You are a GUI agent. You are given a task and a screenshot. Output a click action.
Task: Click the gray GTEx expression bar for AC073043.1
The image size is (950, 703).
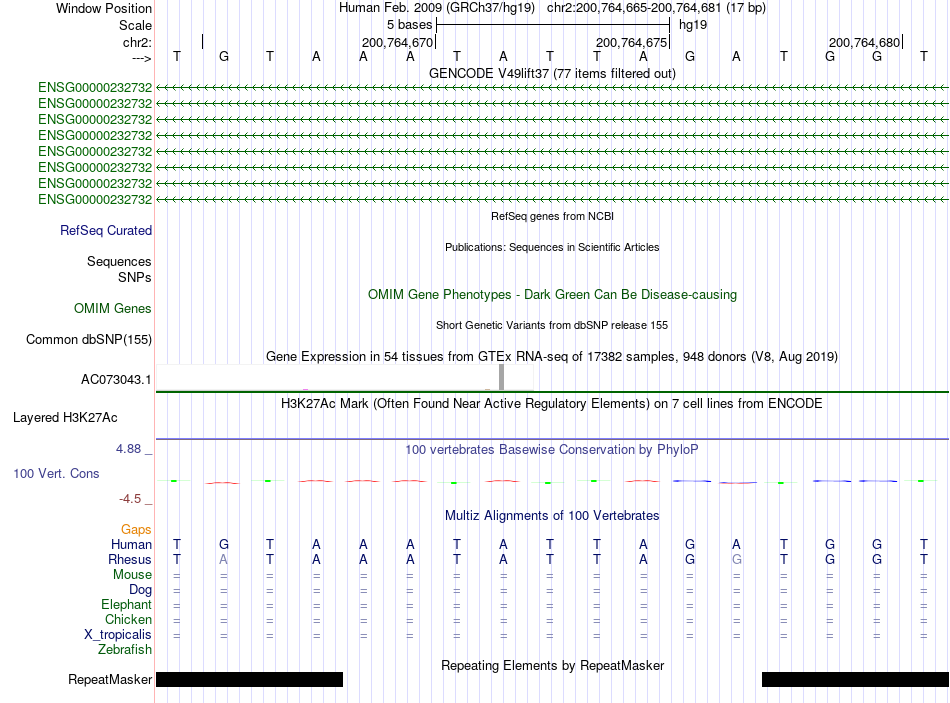click(501, 377)
